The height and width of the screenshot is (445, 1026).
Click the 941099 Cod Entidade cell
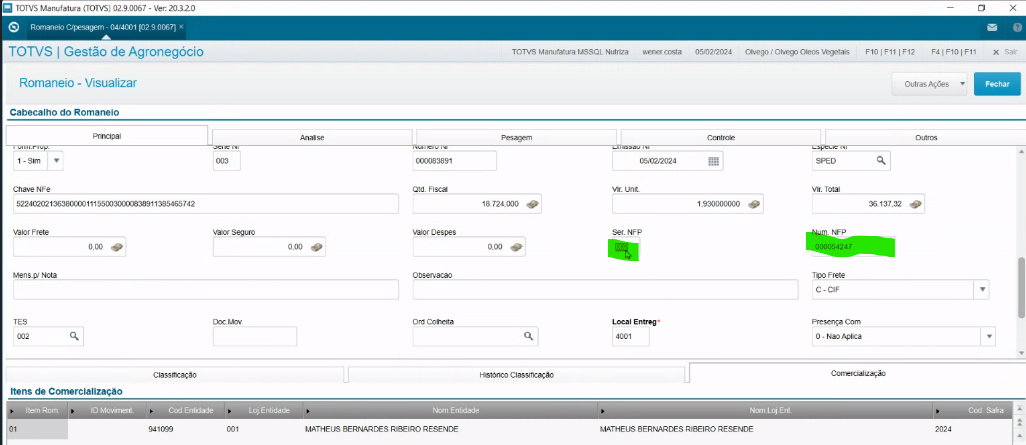tap(186, 429)
